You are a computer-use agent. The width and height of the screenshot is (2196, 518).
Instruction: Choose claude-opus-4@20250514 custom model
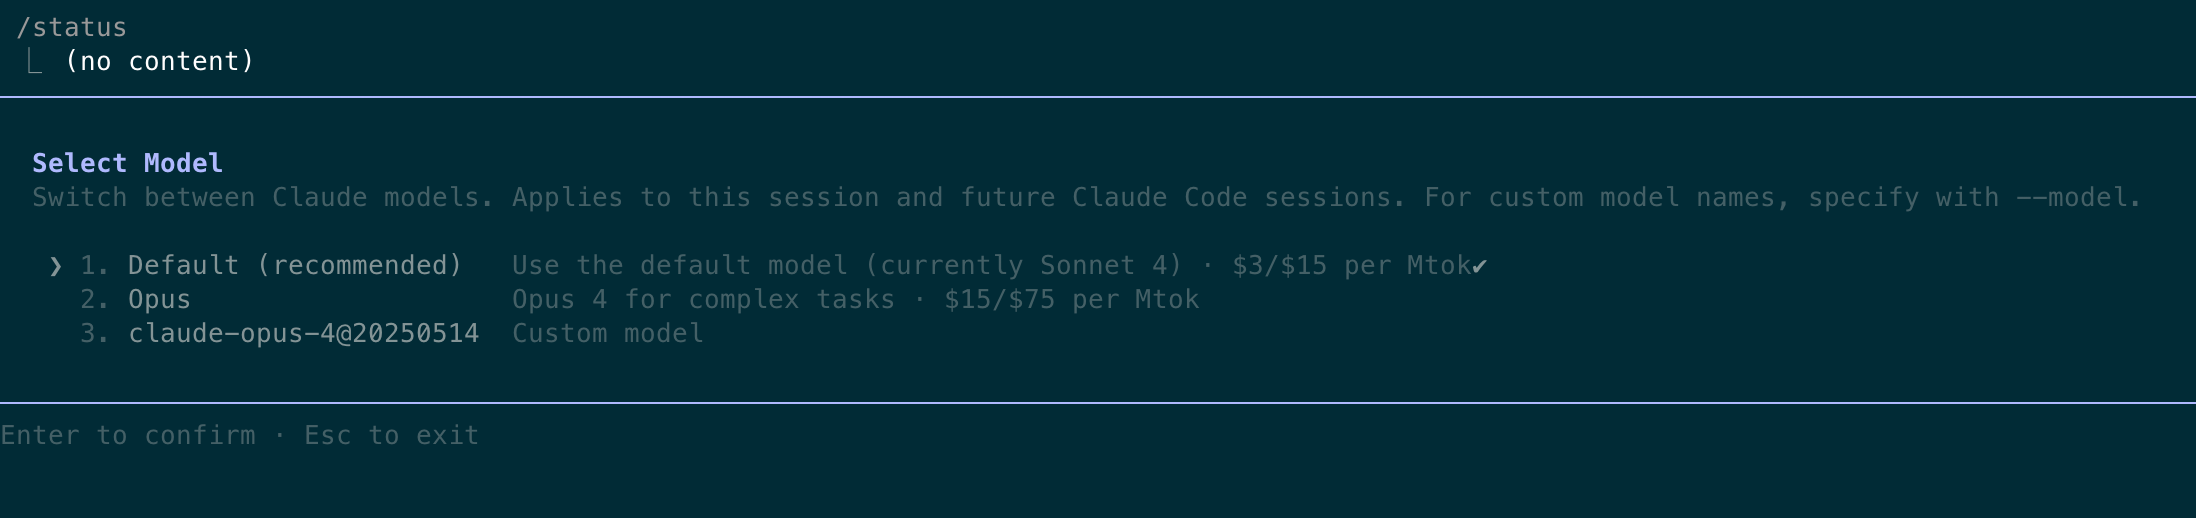pyautogui.click(x=304, y=334)
